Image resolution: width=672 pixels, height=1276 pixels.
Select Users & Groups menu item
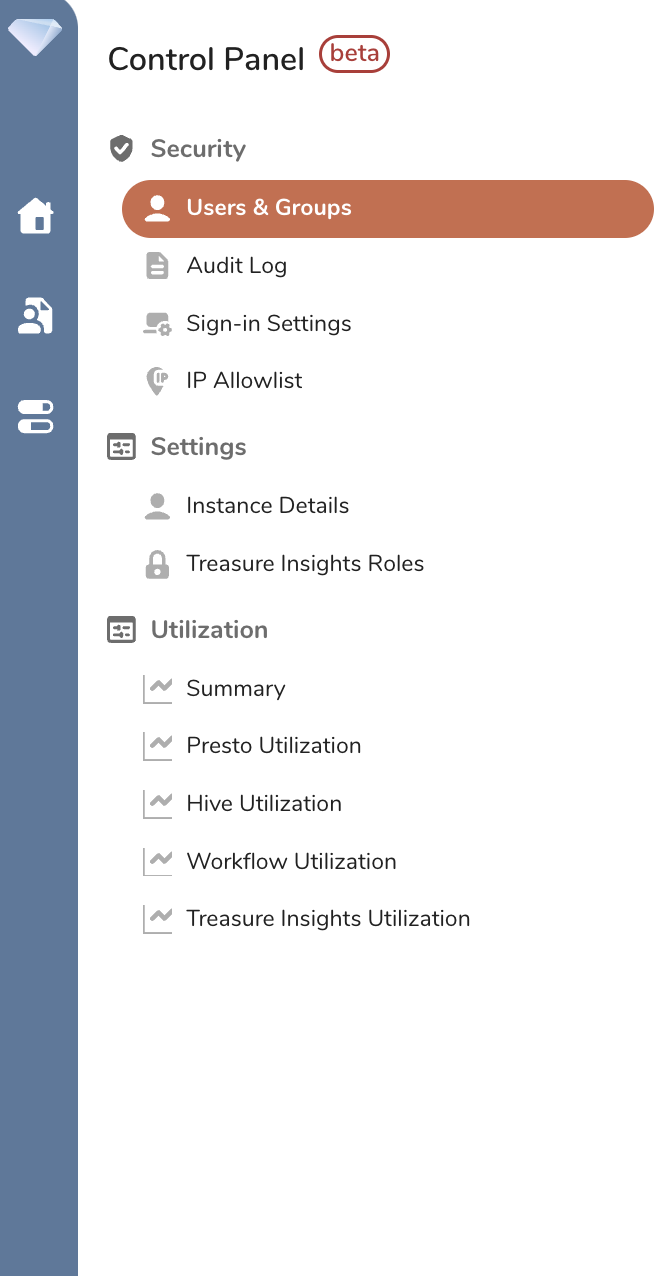coord(269,208)
